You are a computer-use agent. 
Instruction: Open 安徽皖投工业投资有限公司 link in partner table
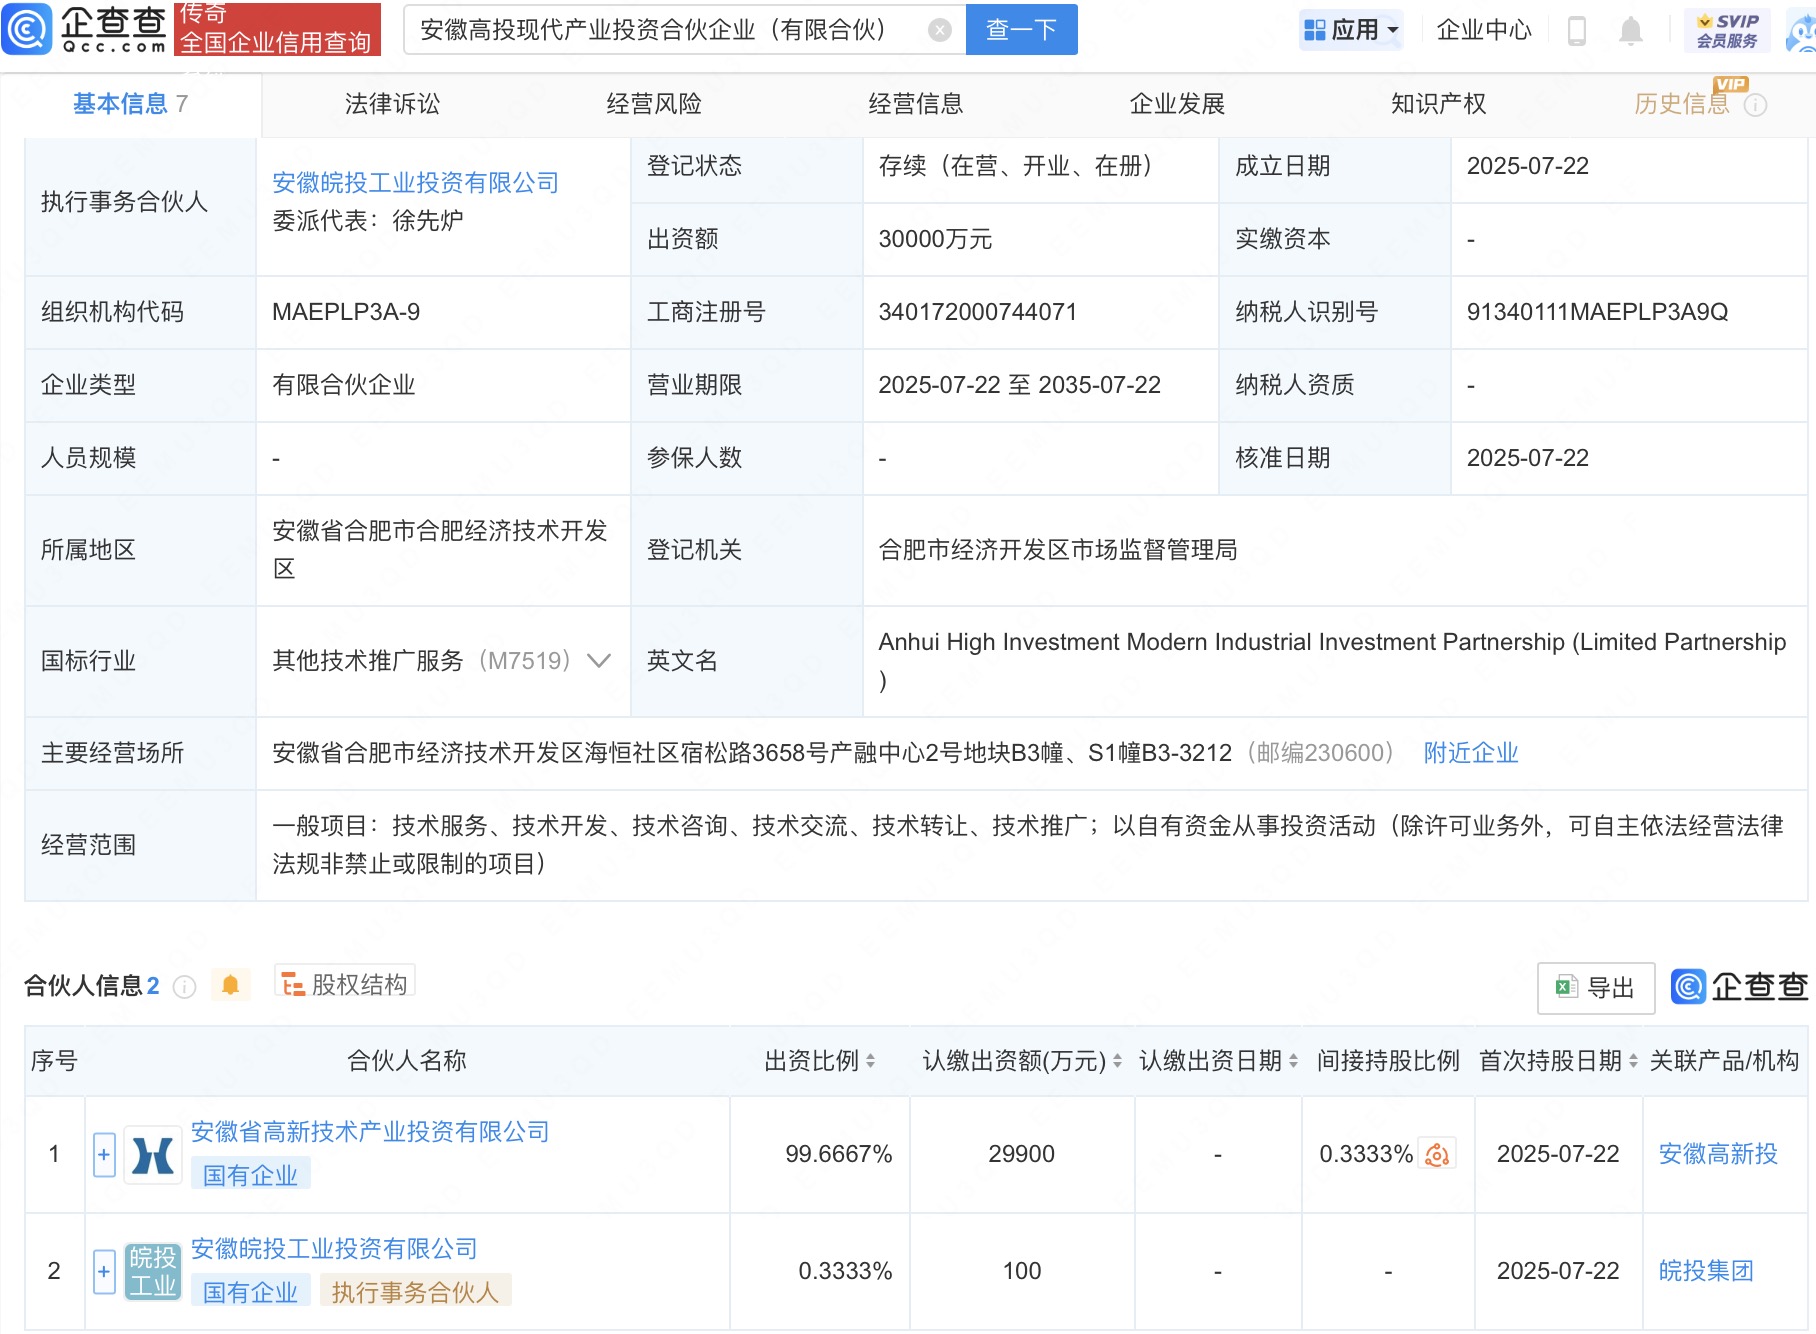(334, 1249)
